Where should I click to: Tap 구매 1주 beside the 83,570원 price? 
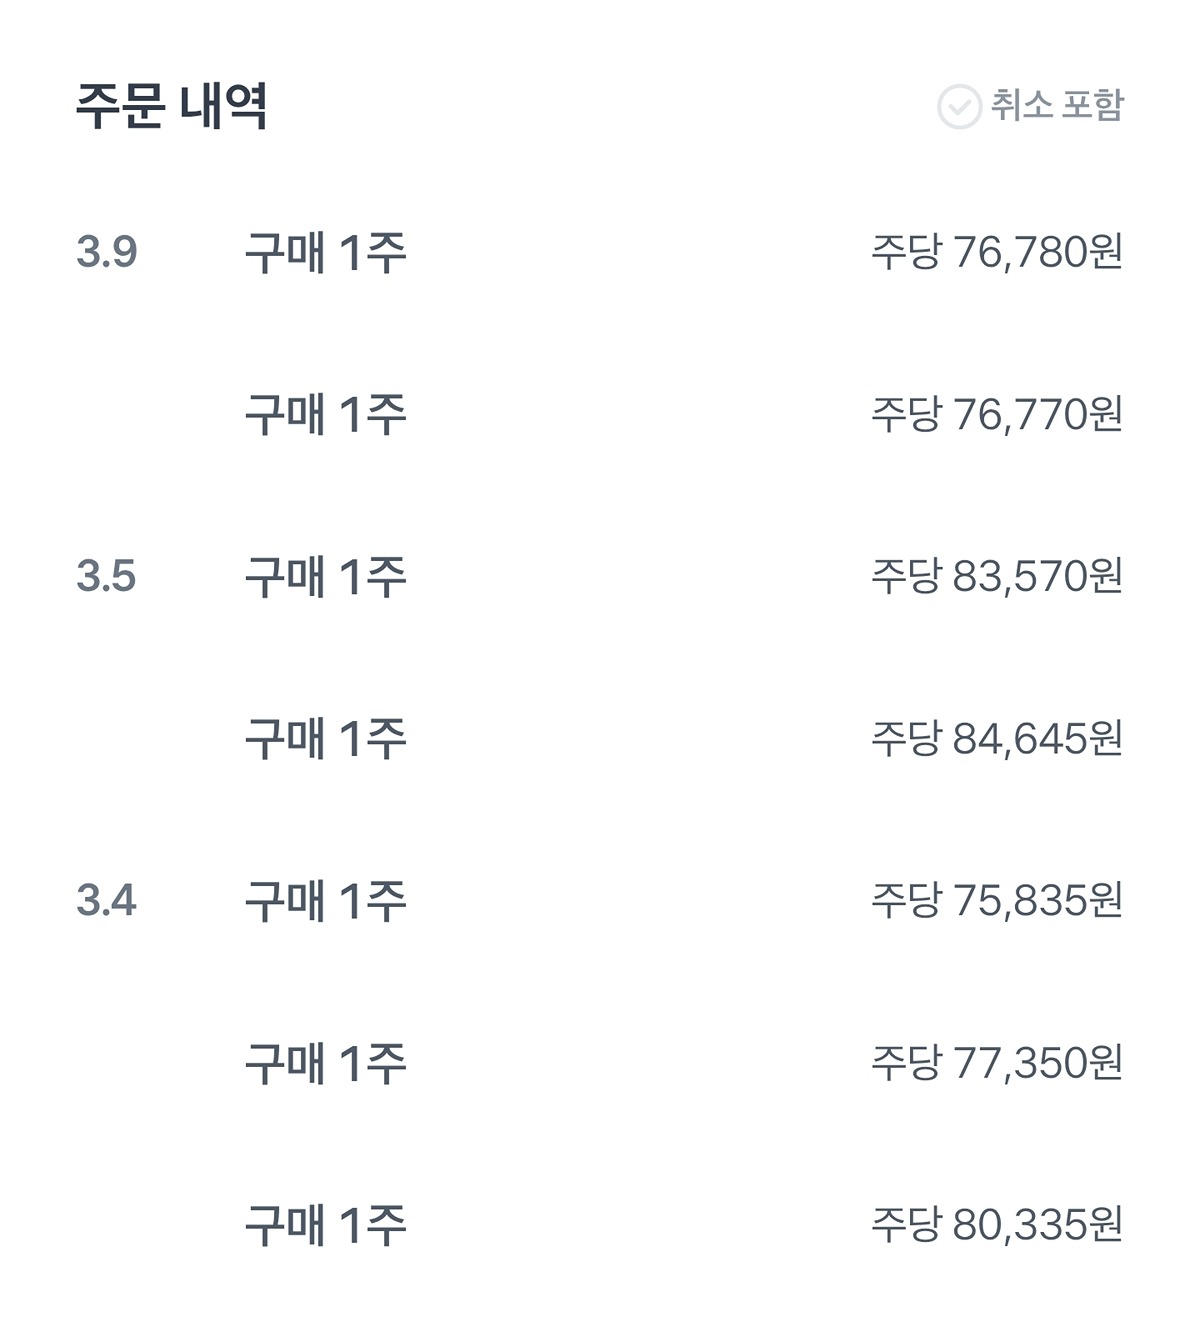tap(326, 576)
